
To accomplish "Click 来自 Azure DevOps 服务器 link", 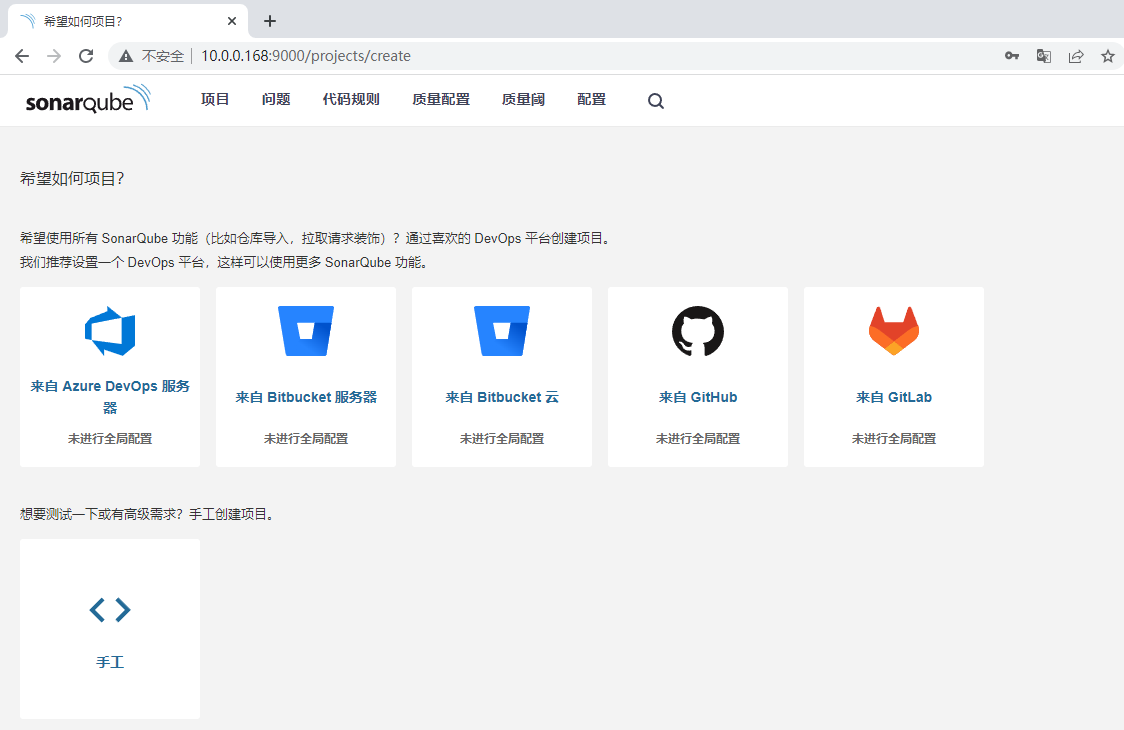I will [110, 397].
